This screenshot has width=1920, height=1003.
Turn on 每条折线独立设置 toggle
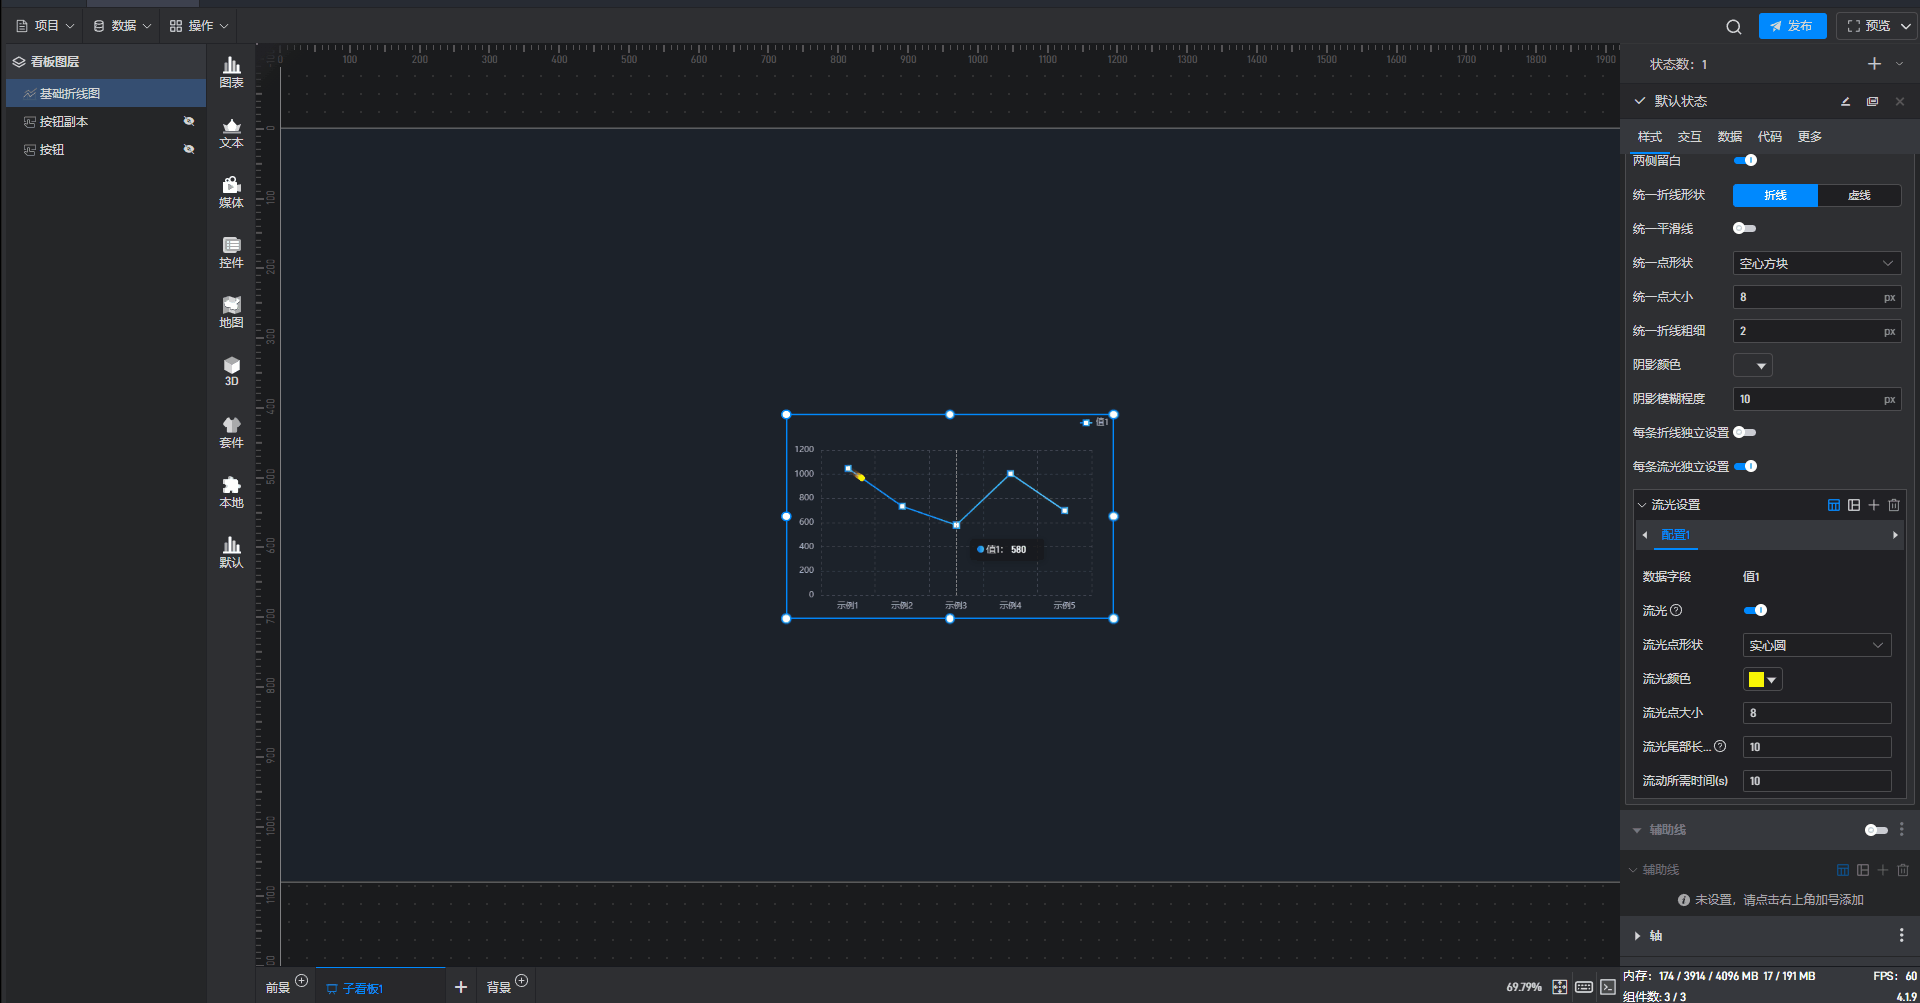pos(1744,433)
